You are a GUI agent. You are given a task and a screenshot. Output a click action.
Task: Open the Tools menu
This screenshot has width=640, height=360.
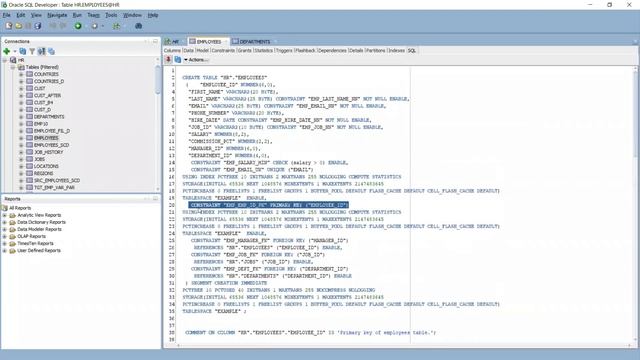click(111, 15)
